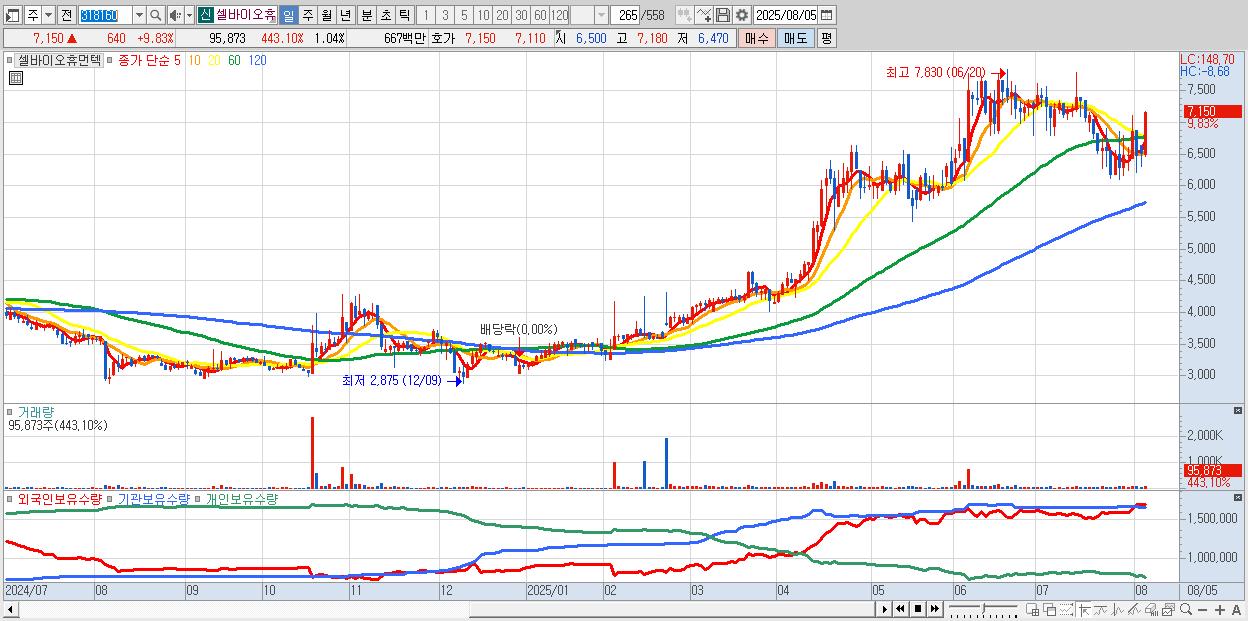The width and height of the screenshot is (1248, 621).
Task: Click interval preset 60
Action: (x=540, y=15)
